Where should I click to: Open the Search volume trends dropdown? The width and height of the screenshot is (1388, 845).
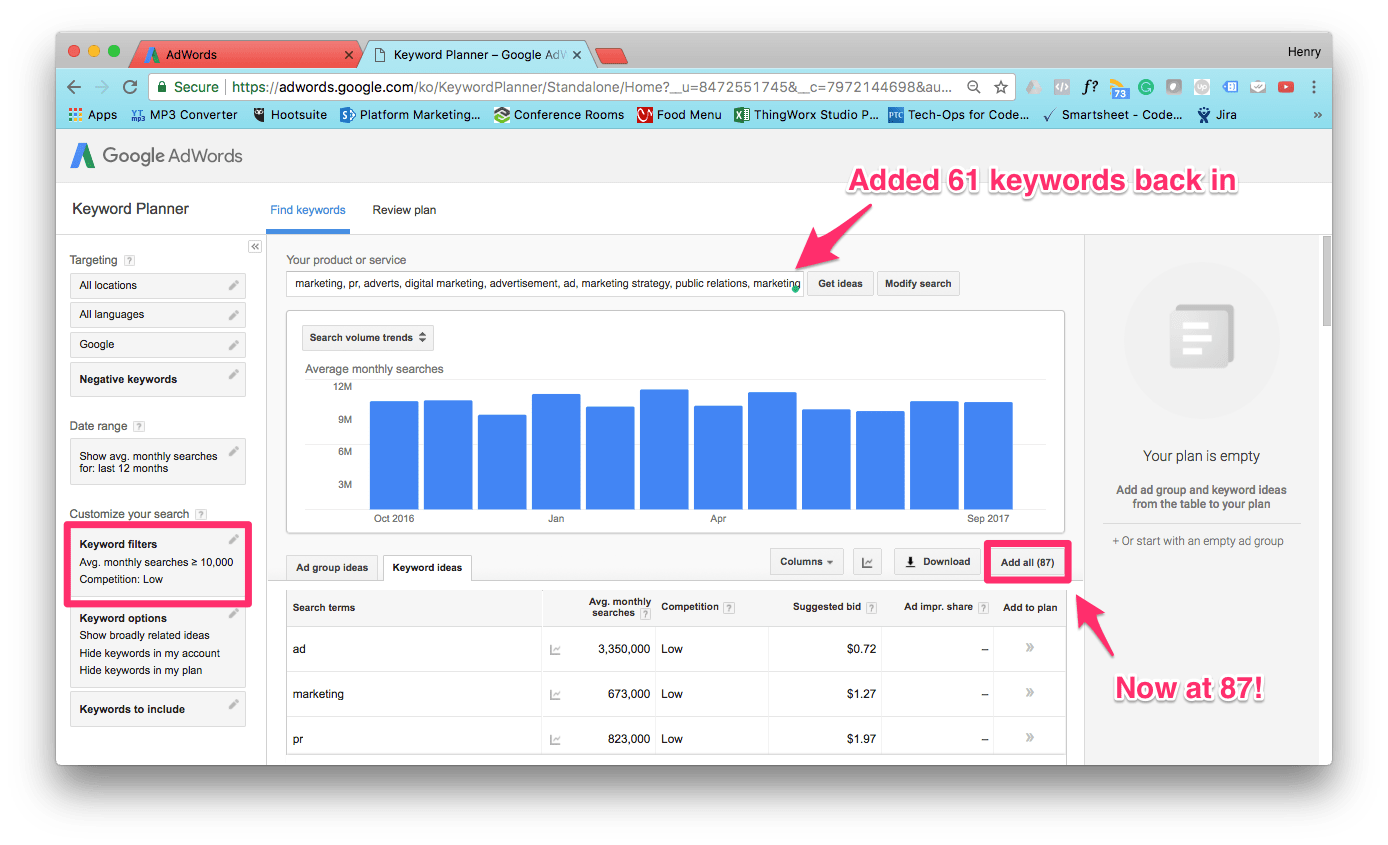coord(368,338)
